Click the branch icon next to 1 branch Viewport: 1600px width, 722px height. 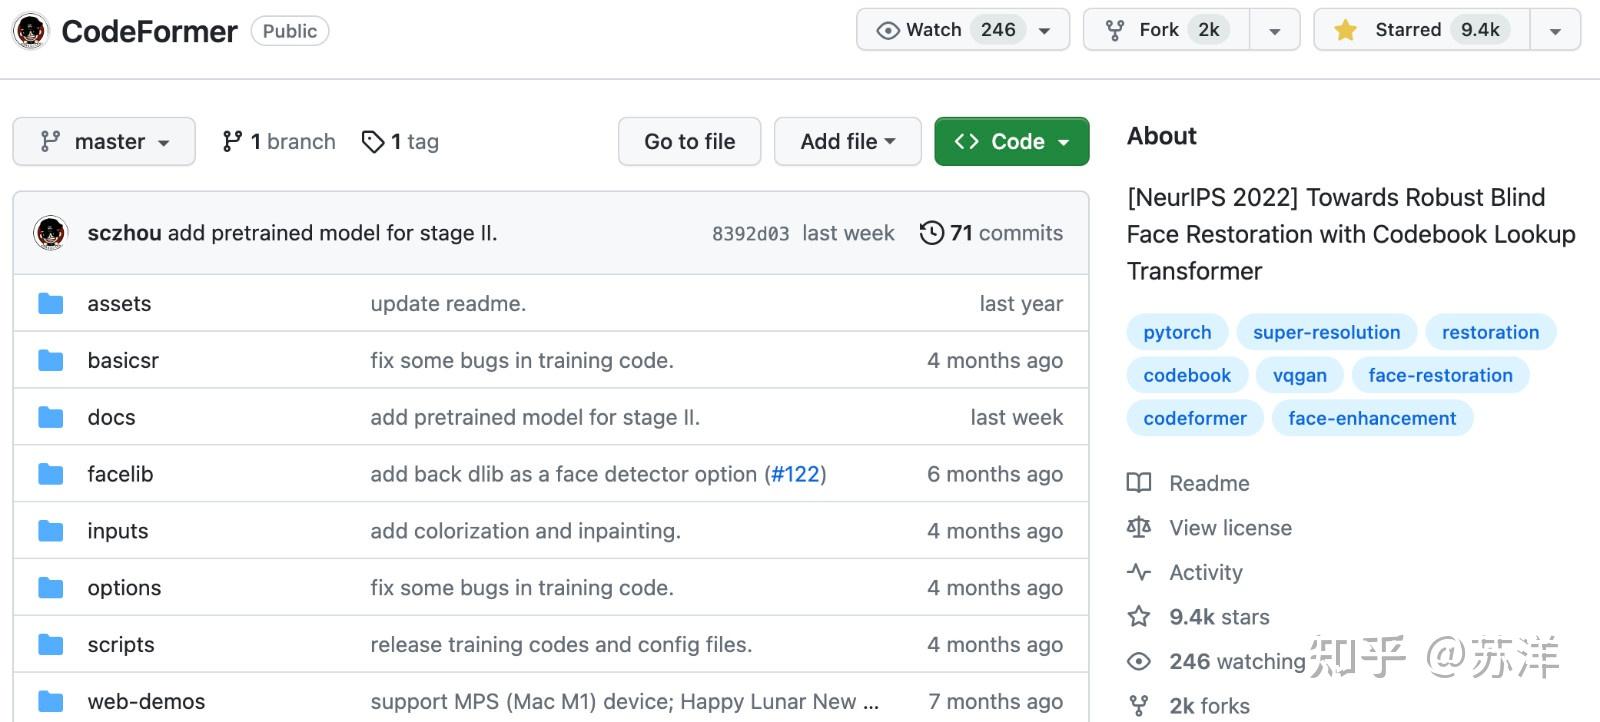[232, 142]
